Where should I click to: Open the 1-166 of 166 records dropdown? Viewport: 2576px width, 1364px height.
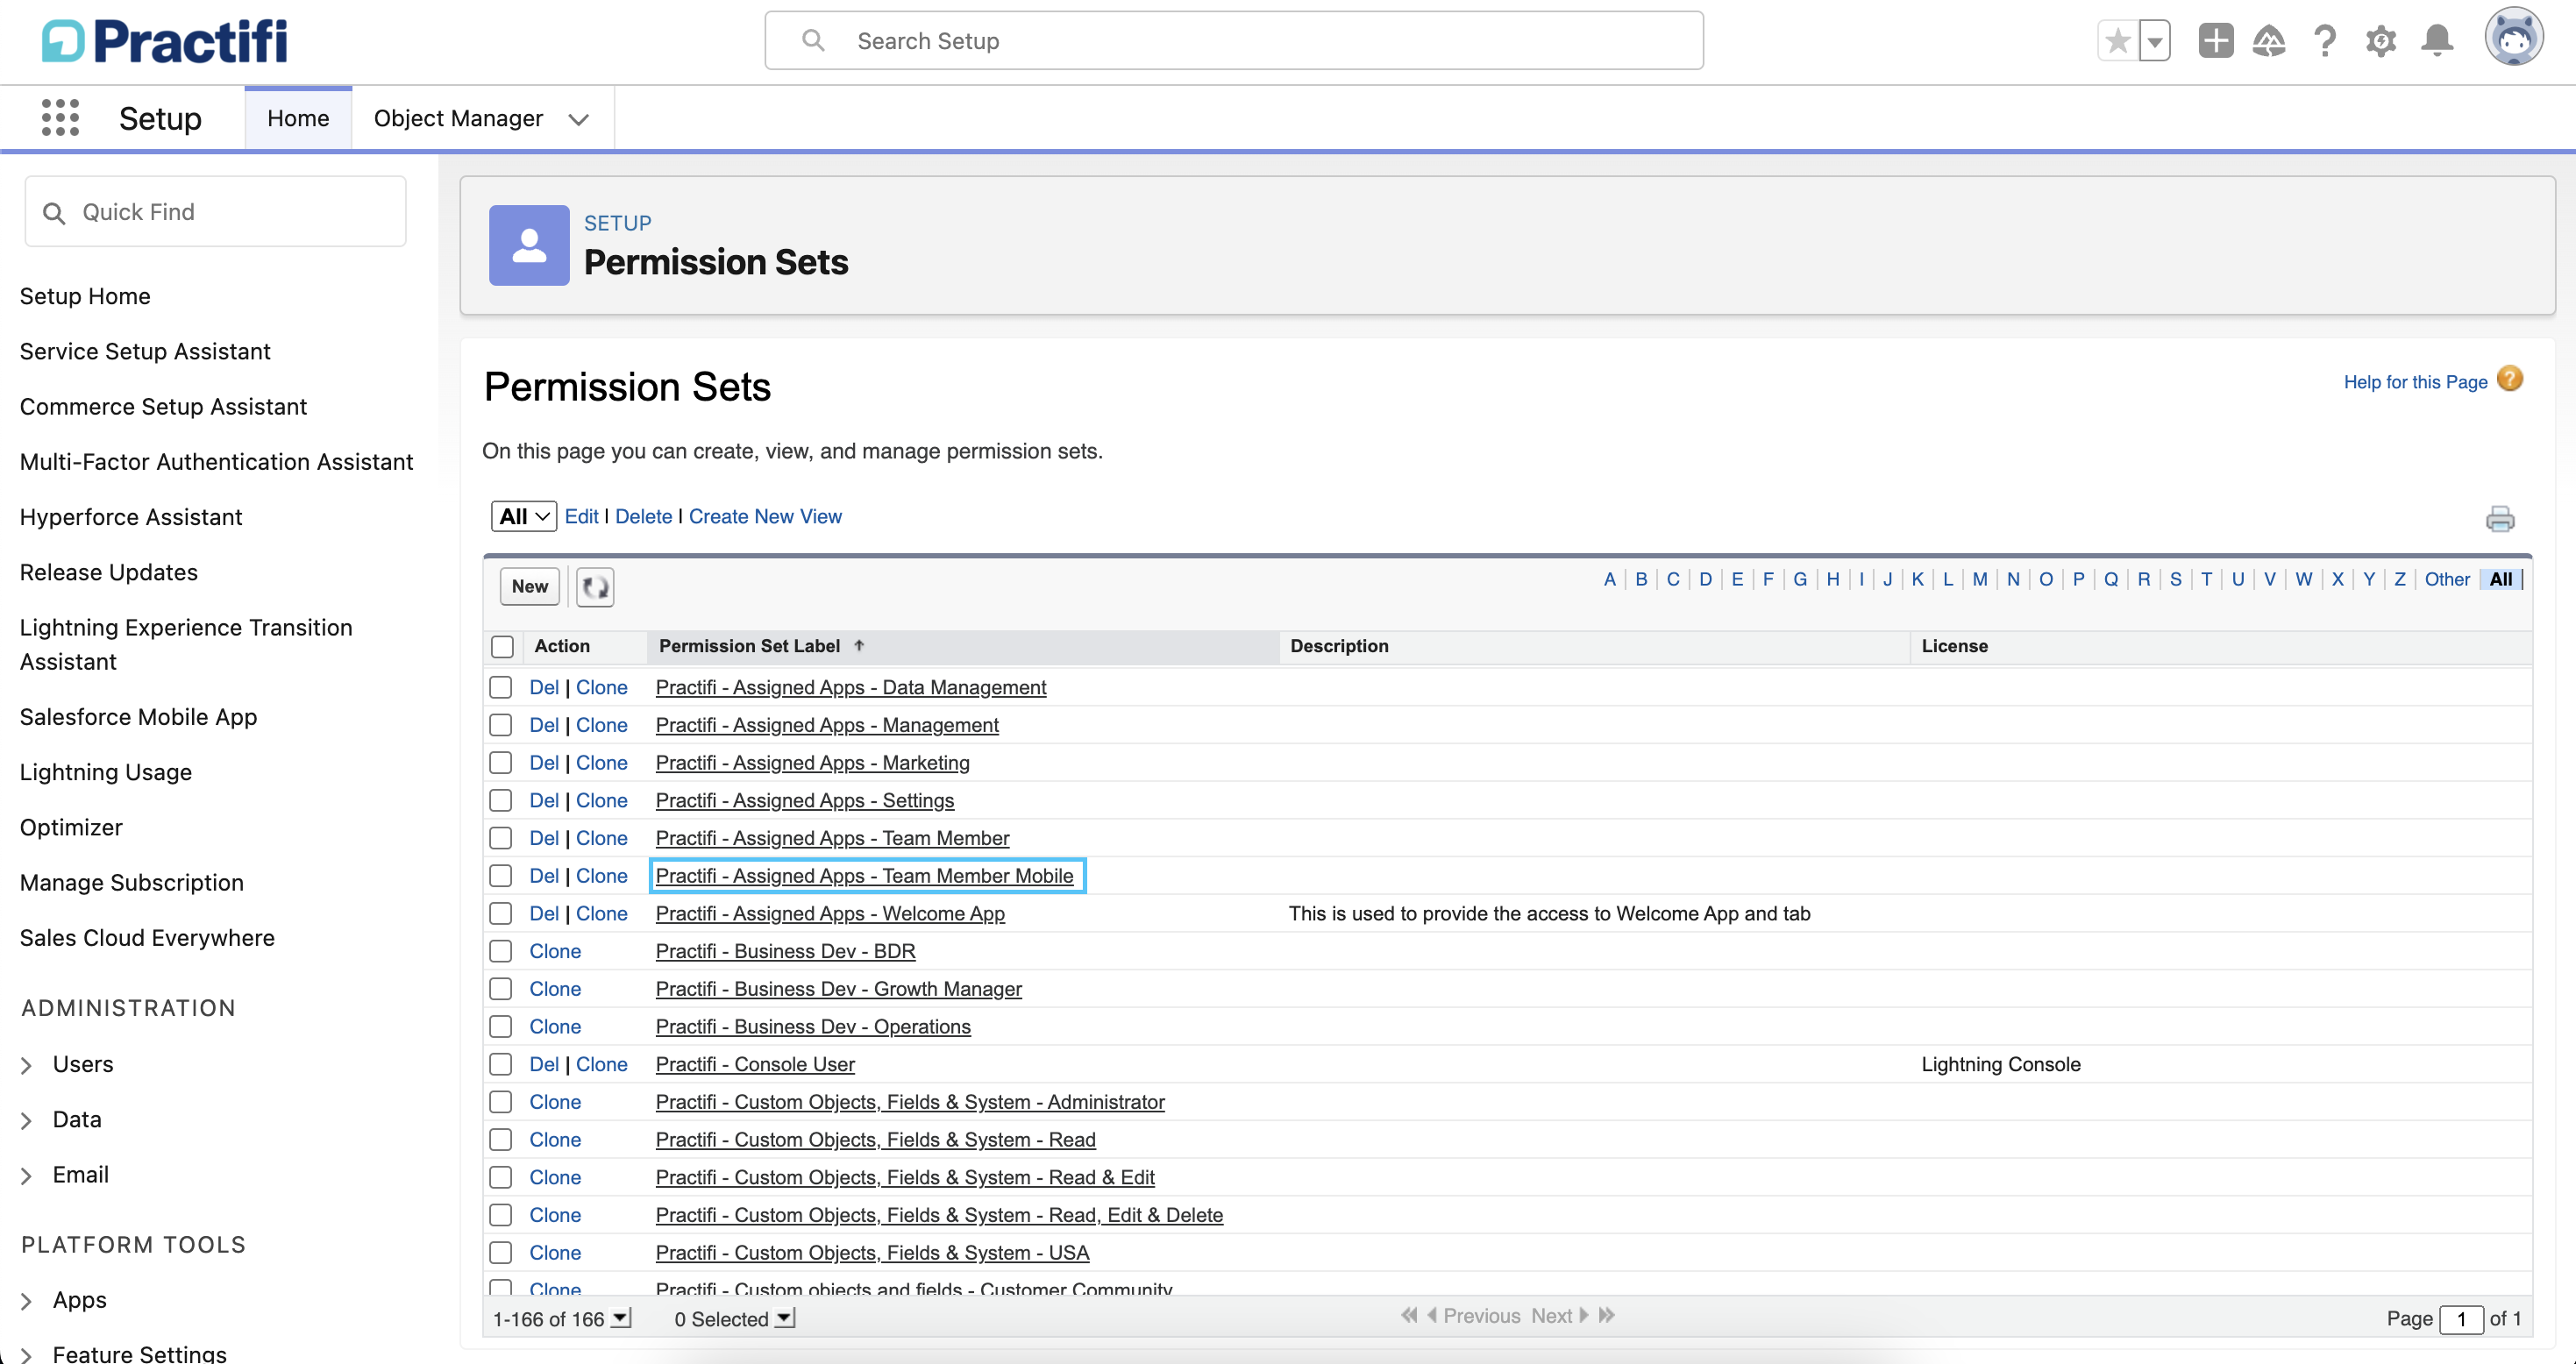621,1318
